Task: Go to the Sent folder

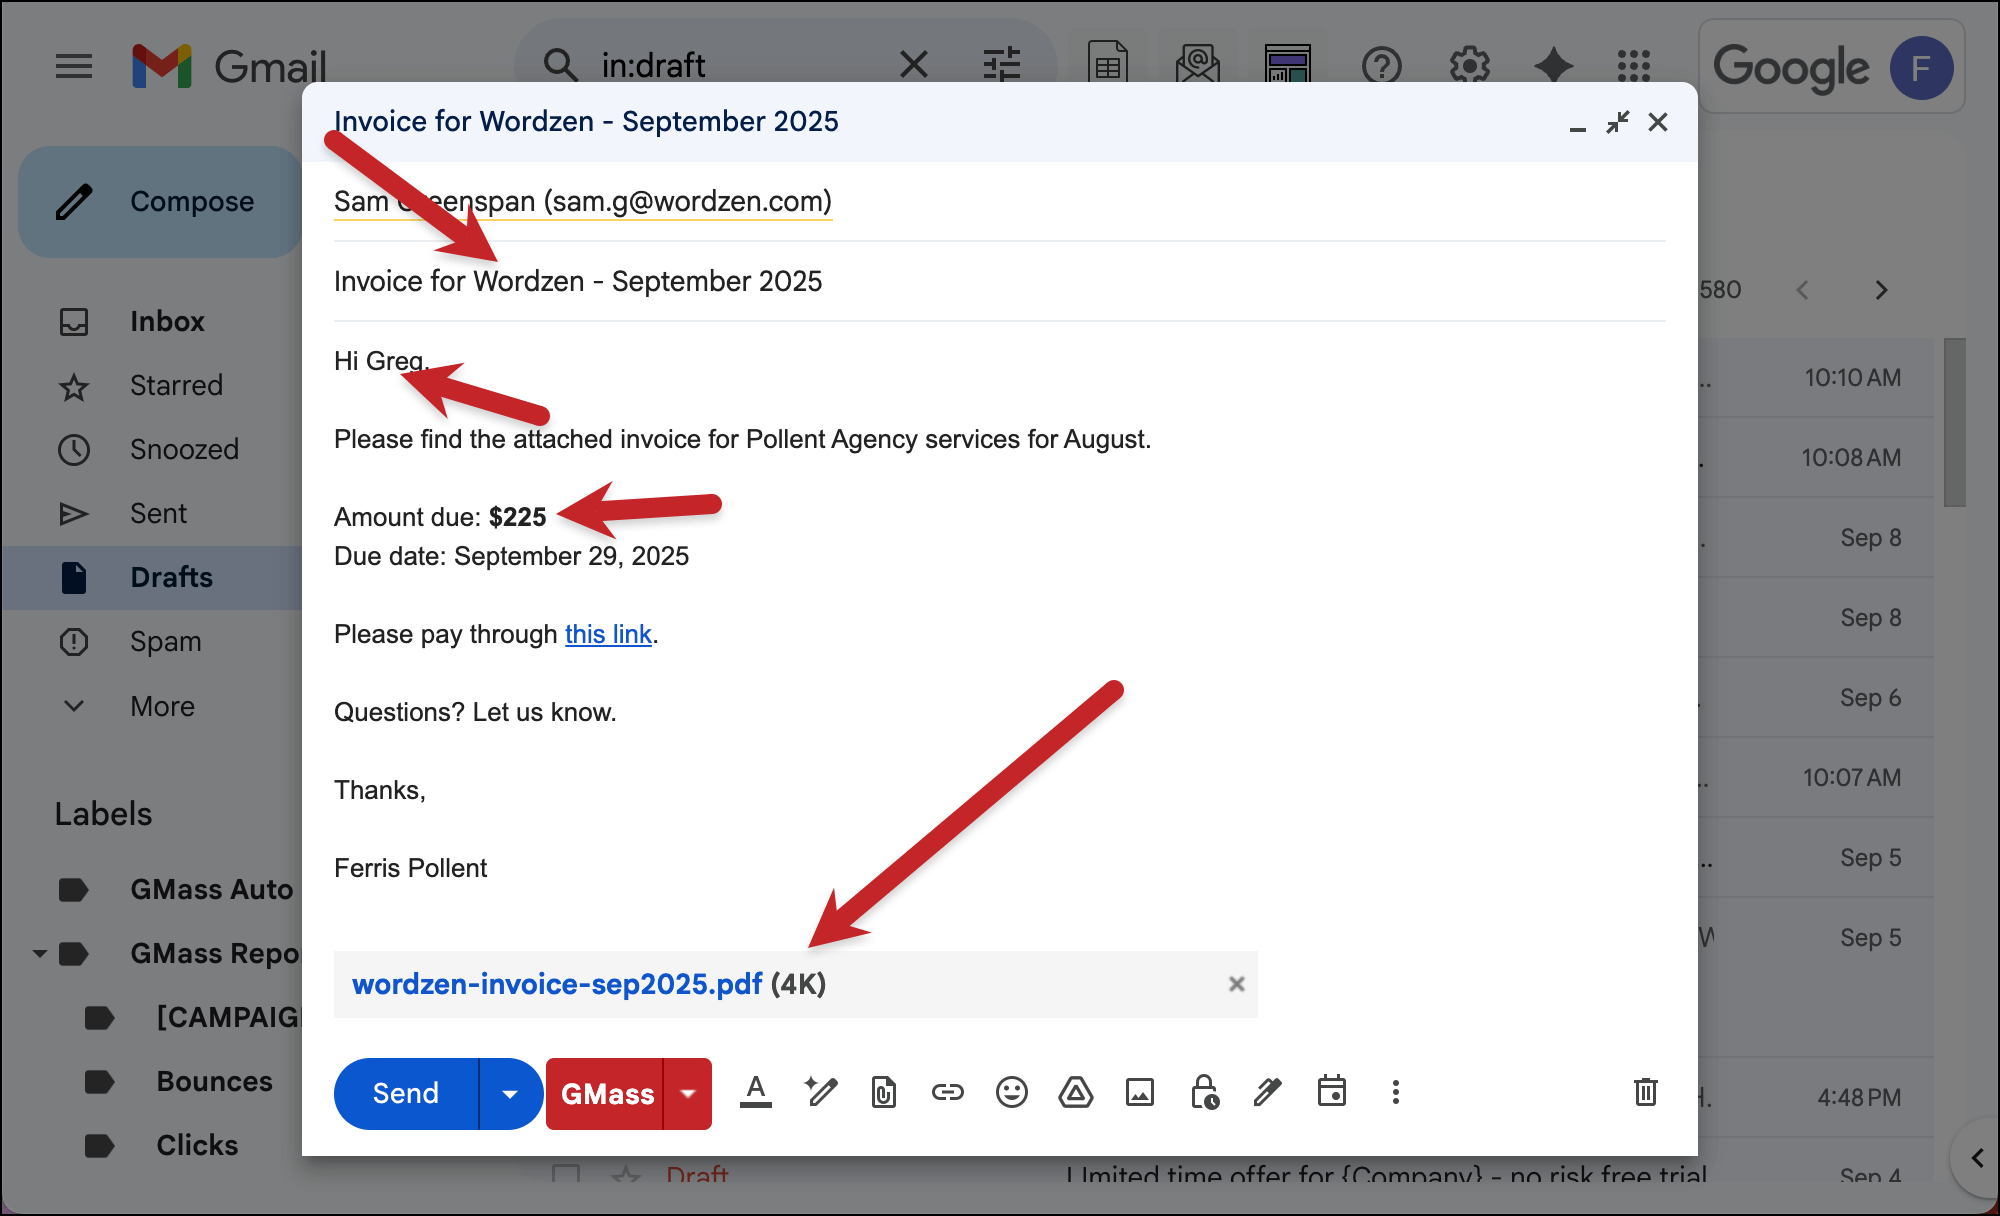Action: (158, 513)
